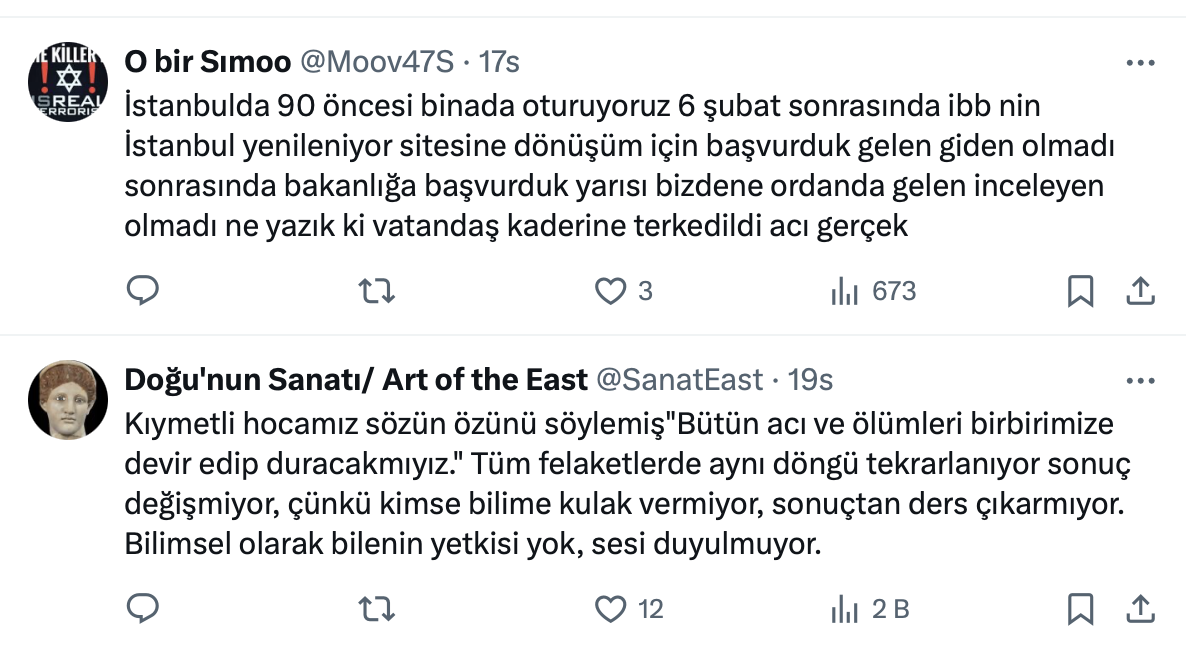The width and height of the screenshot is (1186, 652).
Task: View analytics showing 2 B views
Action: [x=845, y=608]
